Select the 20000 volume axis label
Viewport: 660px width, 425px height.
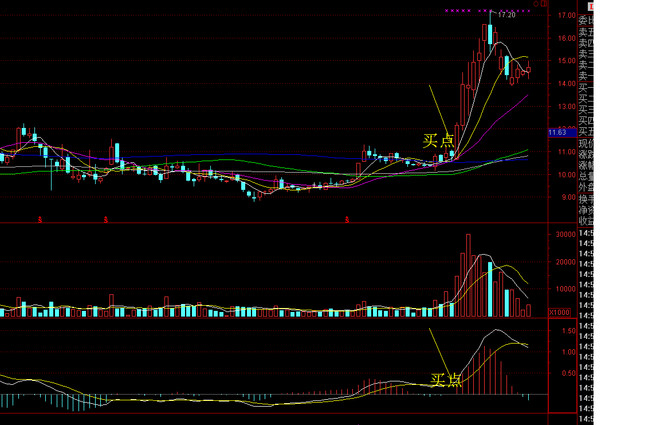pyautogui.click(x=566, y=262)
